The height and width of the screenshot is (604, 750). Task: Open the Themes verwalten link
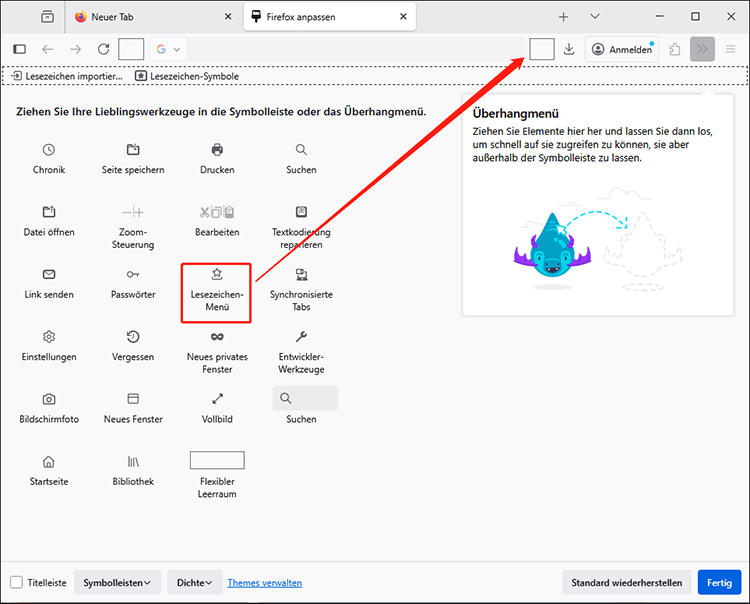pos(264,583)
